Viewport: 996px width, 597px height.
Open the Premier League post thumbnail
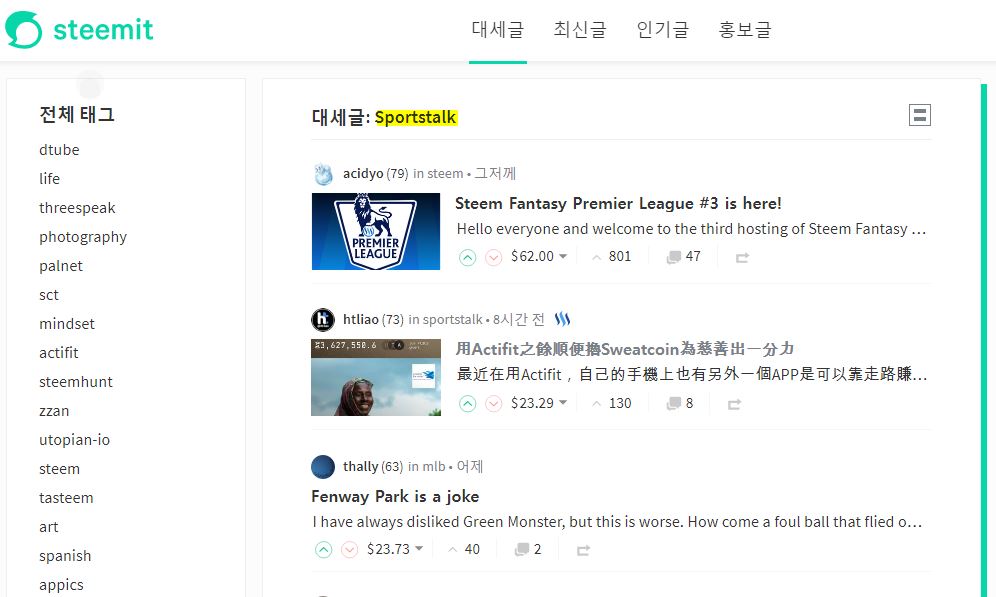376,231
